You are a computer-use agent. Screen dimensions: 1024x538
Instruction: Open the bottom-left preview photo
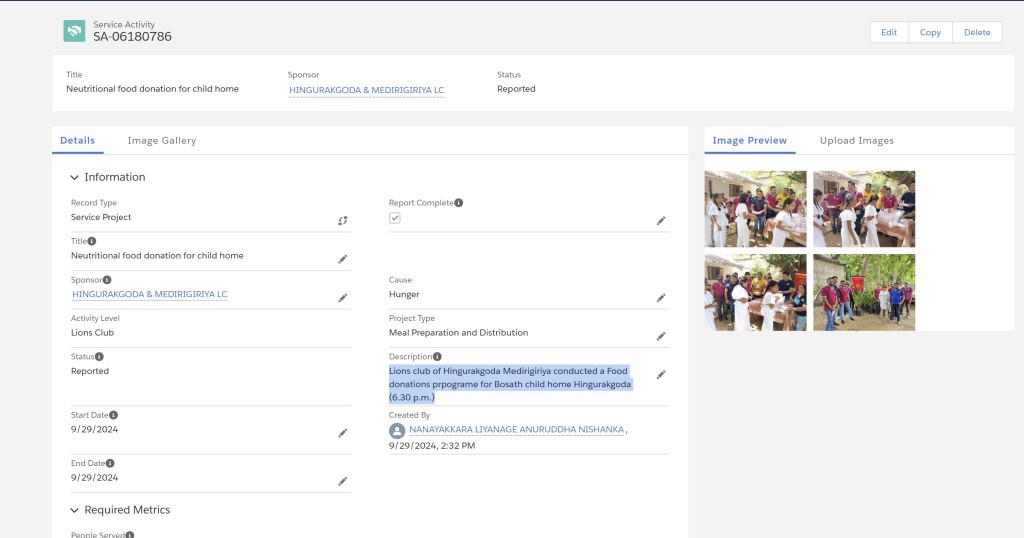(756, 293)
